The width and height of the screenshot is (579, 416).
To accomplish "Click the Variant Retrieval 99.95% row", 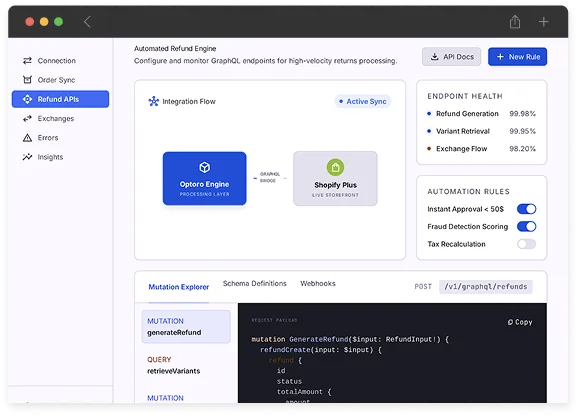I will 482,131.
